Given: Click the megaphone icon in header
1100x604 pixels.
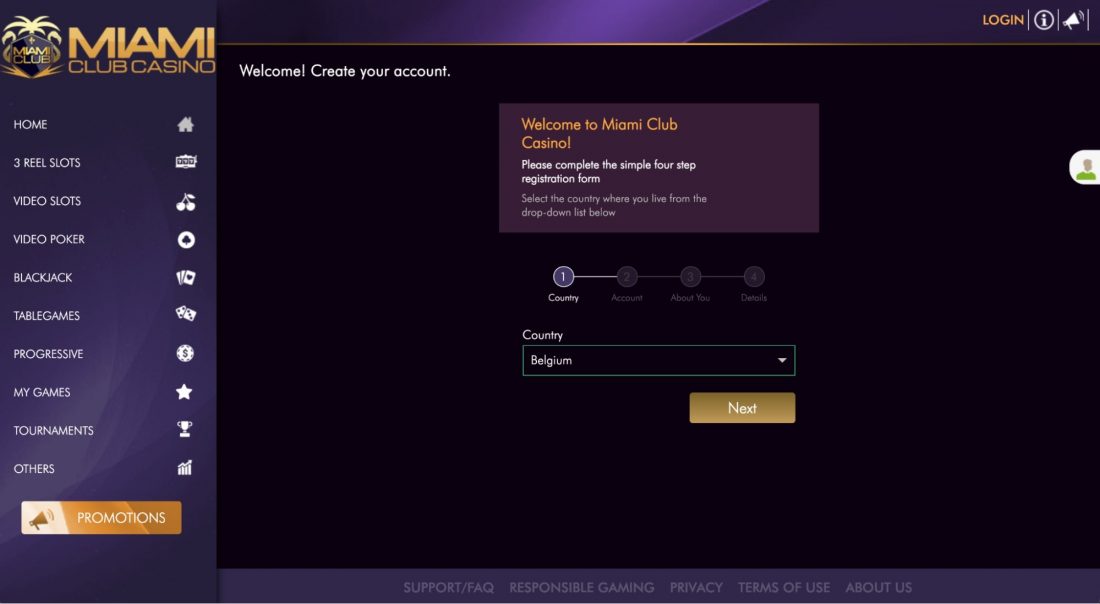Looking at the screenshot, I should point(1073,20).
